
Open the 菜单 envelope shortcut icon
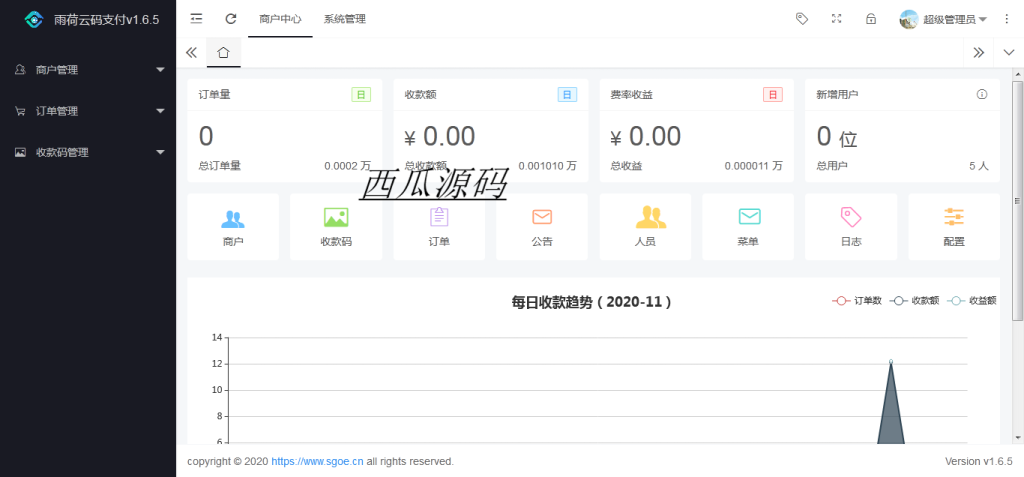tap(749, 216)
